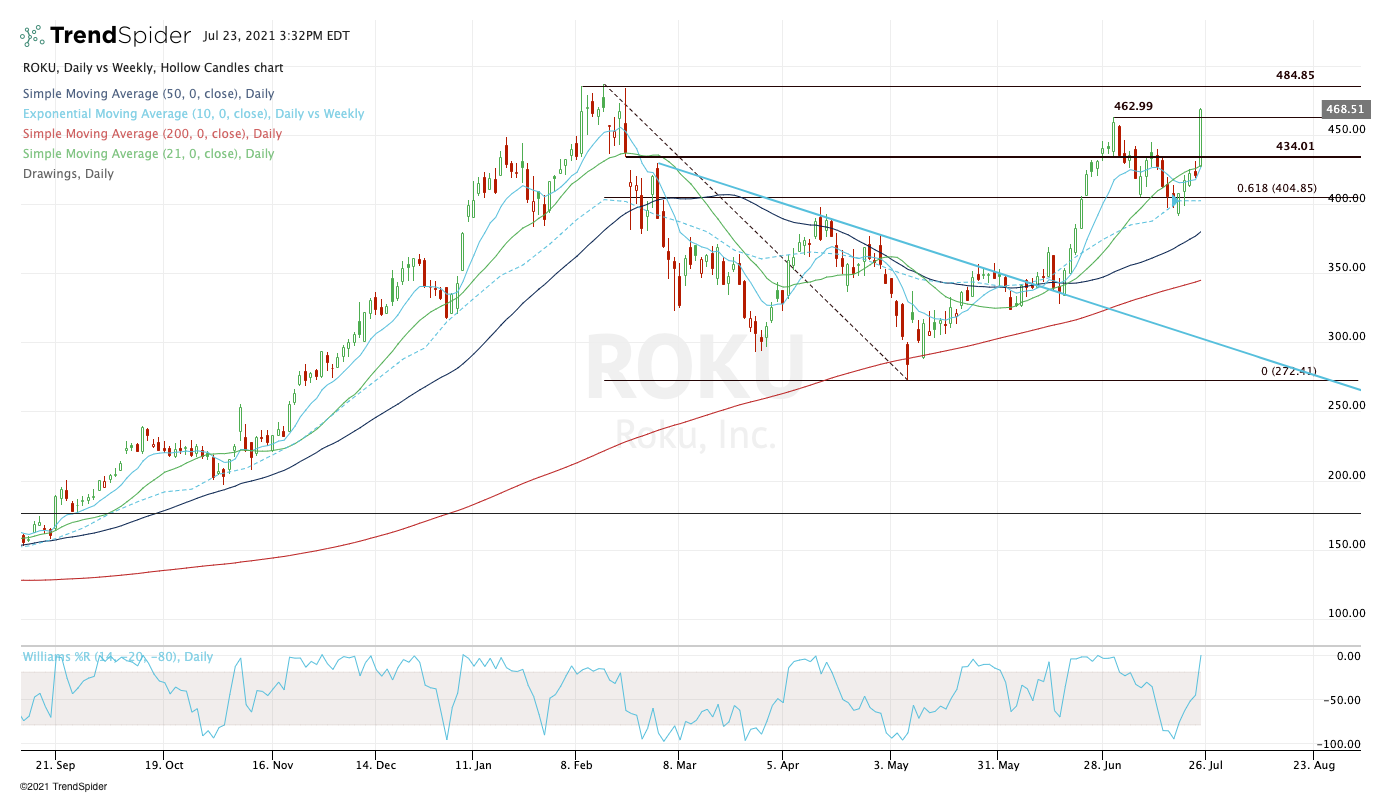Click the 400.00 price axis label
The height and width of the screenshot is (796, 1391).
pyautogui.click(x=1346, y=198)
